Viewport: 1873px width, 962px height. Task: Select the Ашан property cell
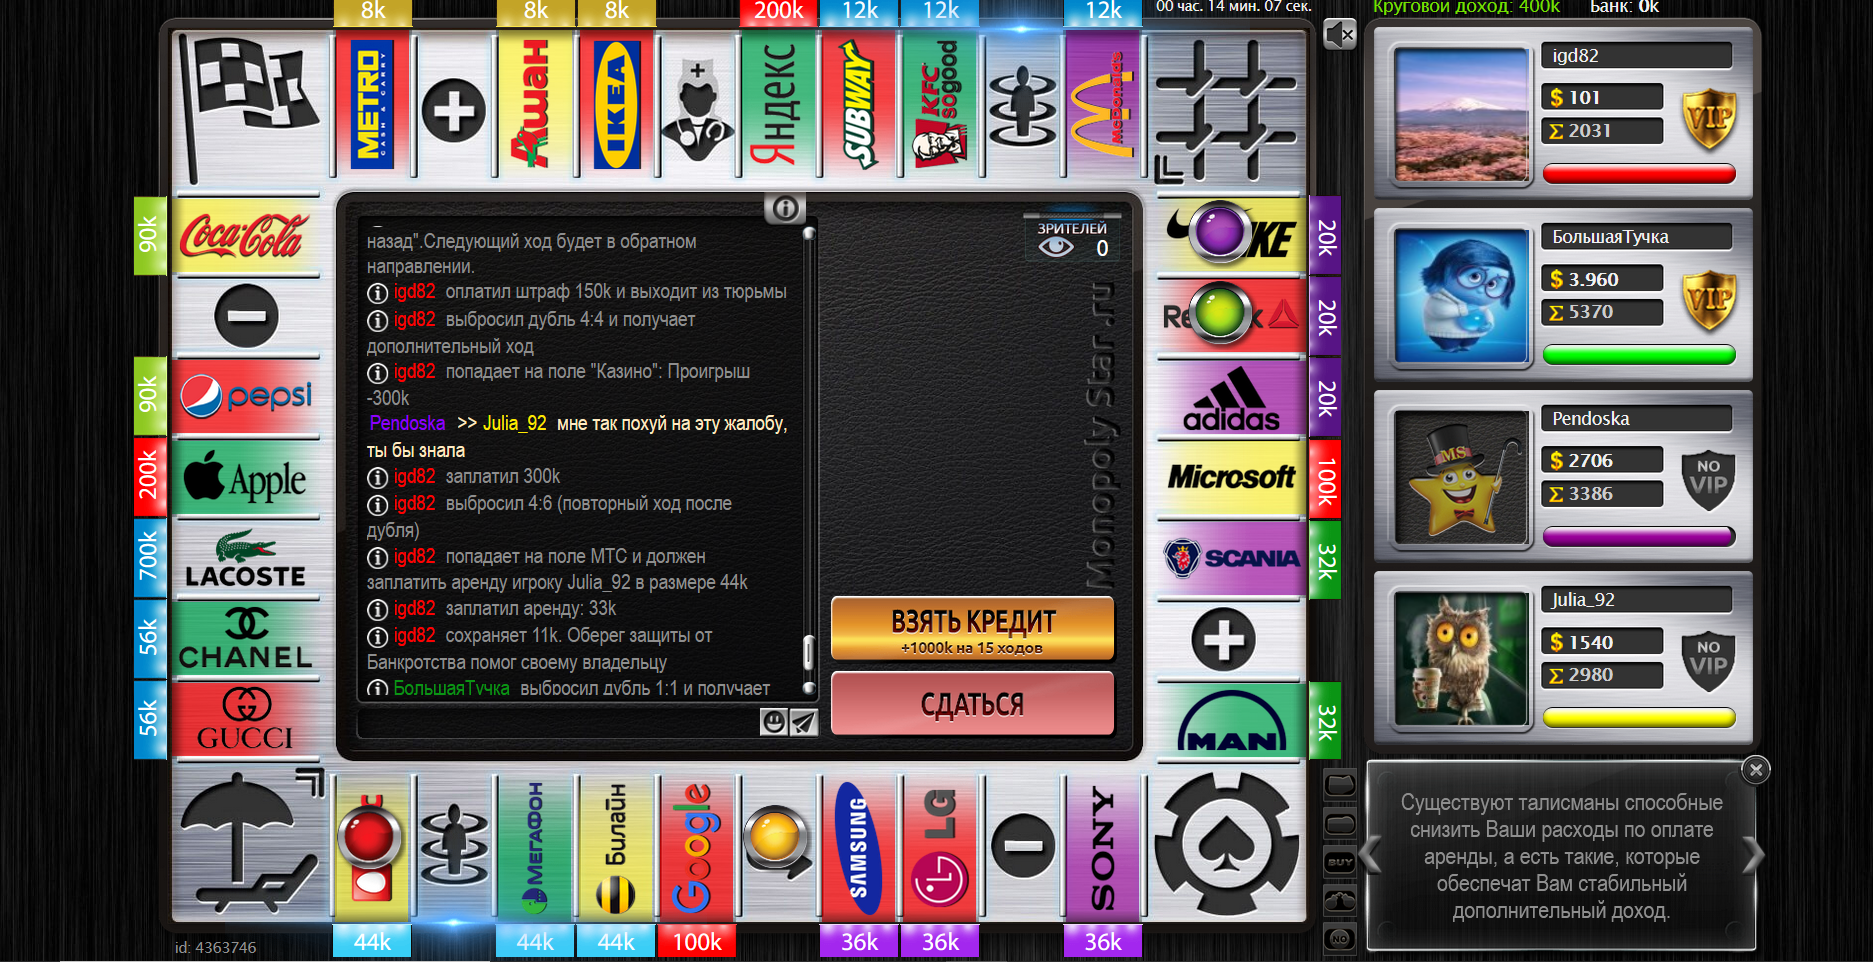point(535,104)
